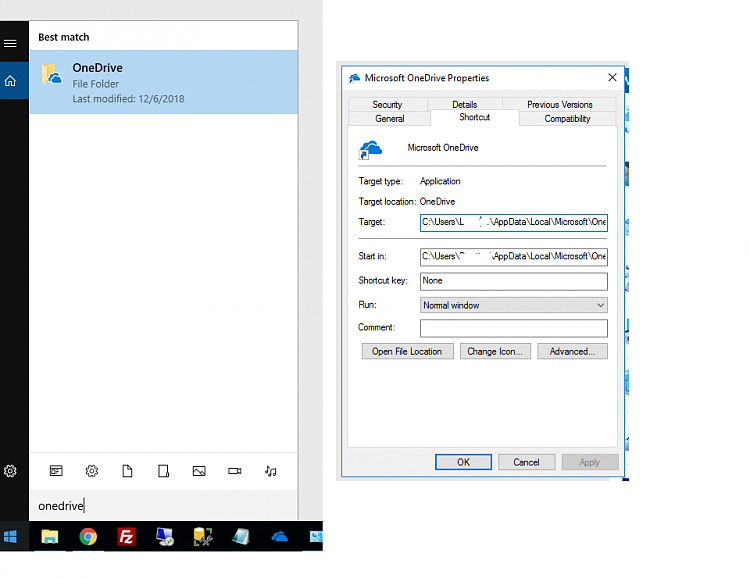Expand the Run dropdown showing Normal window
This screenshot has width=750, height=578.
pos(514,305)
